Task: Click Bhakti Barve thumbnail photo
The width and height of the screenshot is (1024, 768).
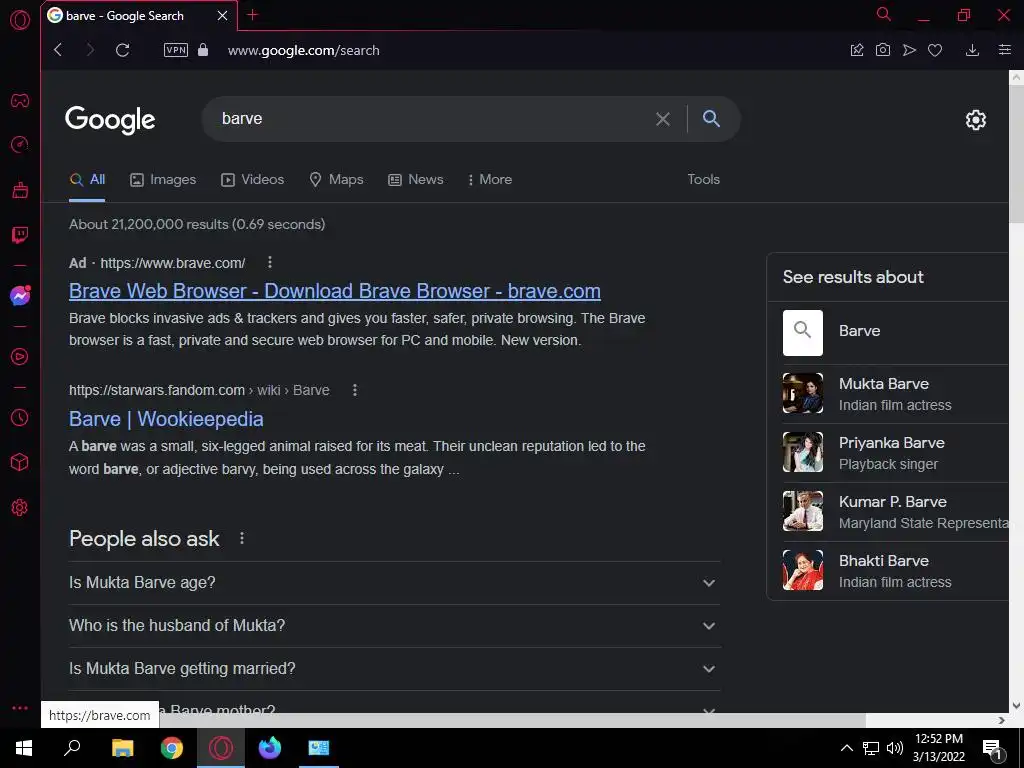Action: click(x=803, y=570)
